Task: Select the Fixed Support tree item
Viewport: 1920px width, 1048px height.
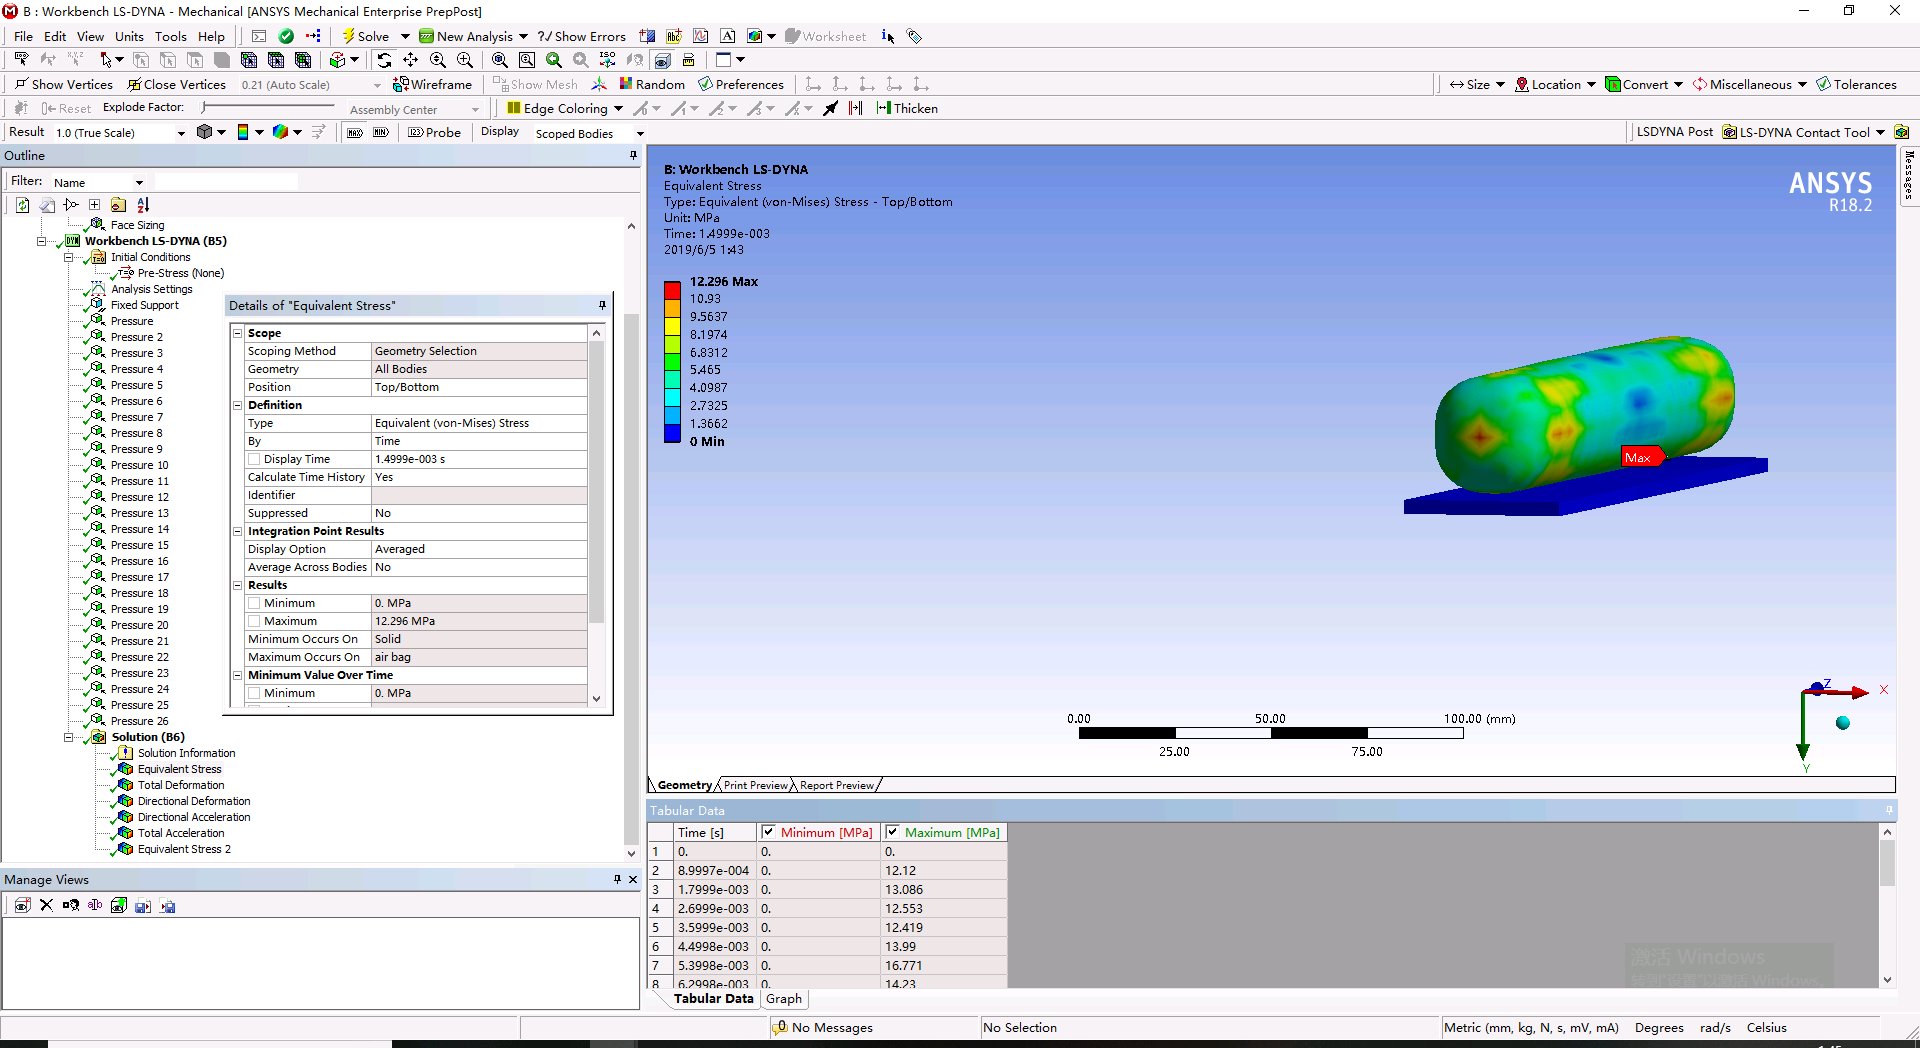Action: click(x=145, y=305)
